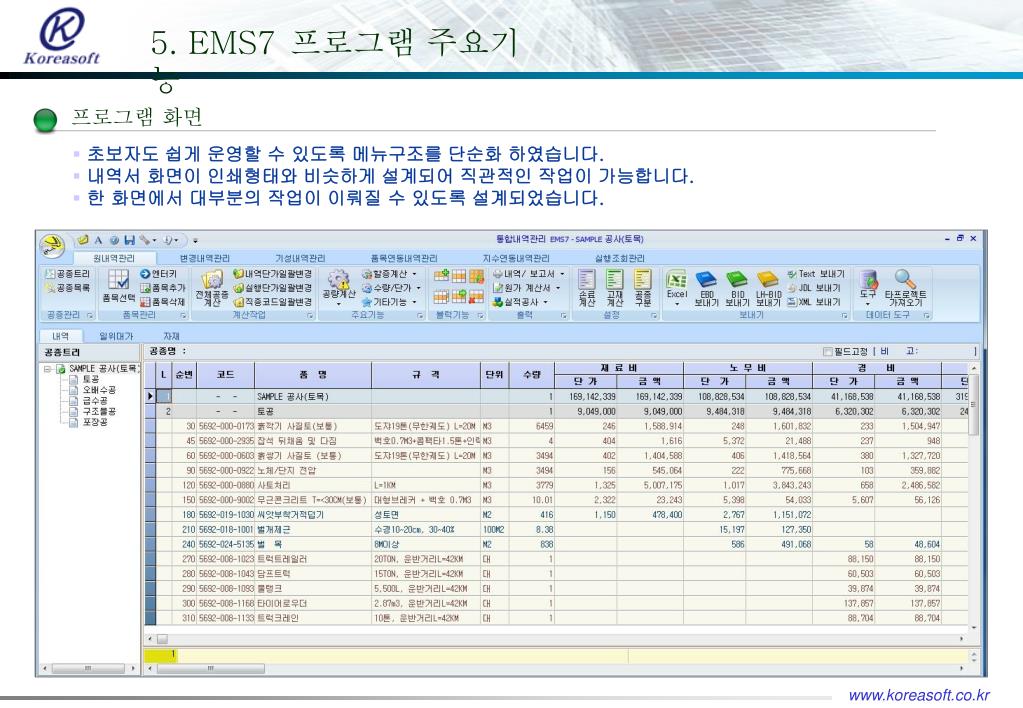Screen dimensions: 1023x708
Task: Click the font 'A' quick-access icon
Action: pos(98,240)
